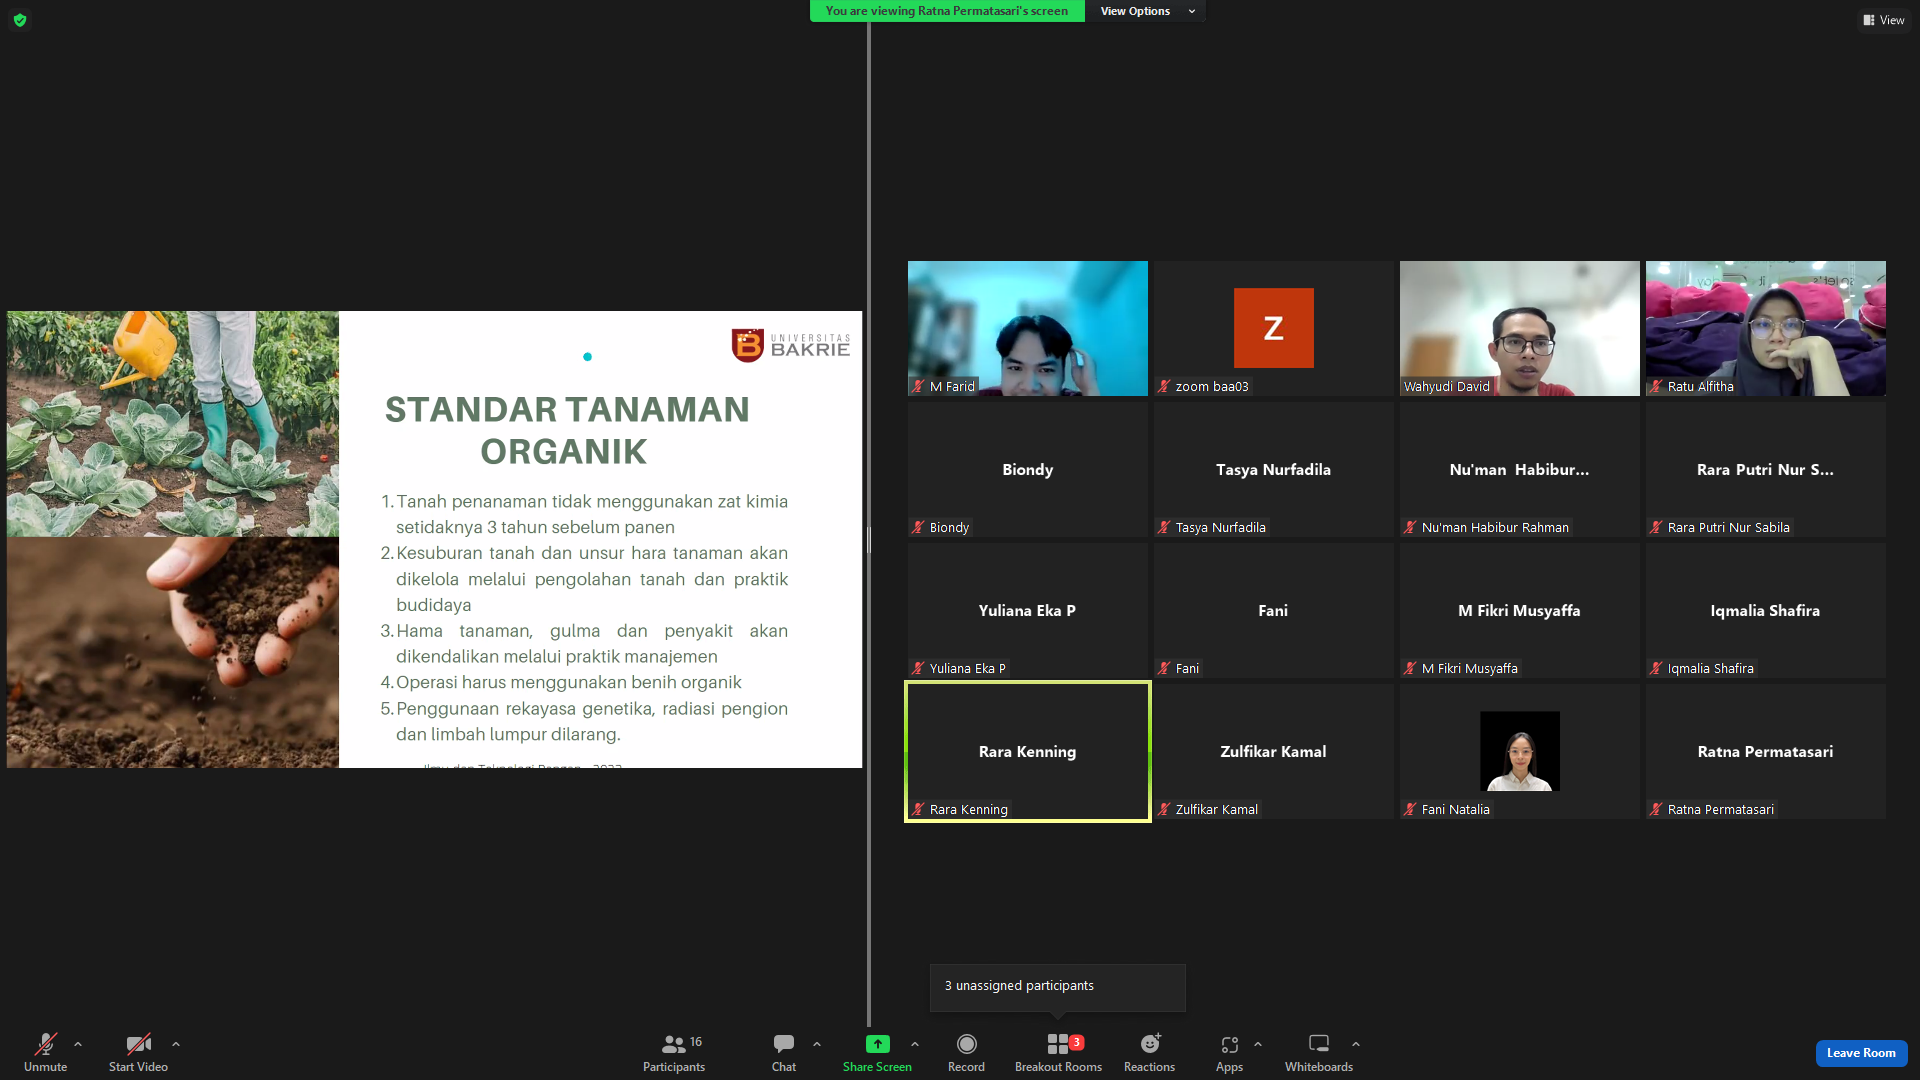Image resolution: width=1920 pixels, height=1080 pixels.
Task: Click the watering can garden photo on slide
Action: tap(173, 424)
